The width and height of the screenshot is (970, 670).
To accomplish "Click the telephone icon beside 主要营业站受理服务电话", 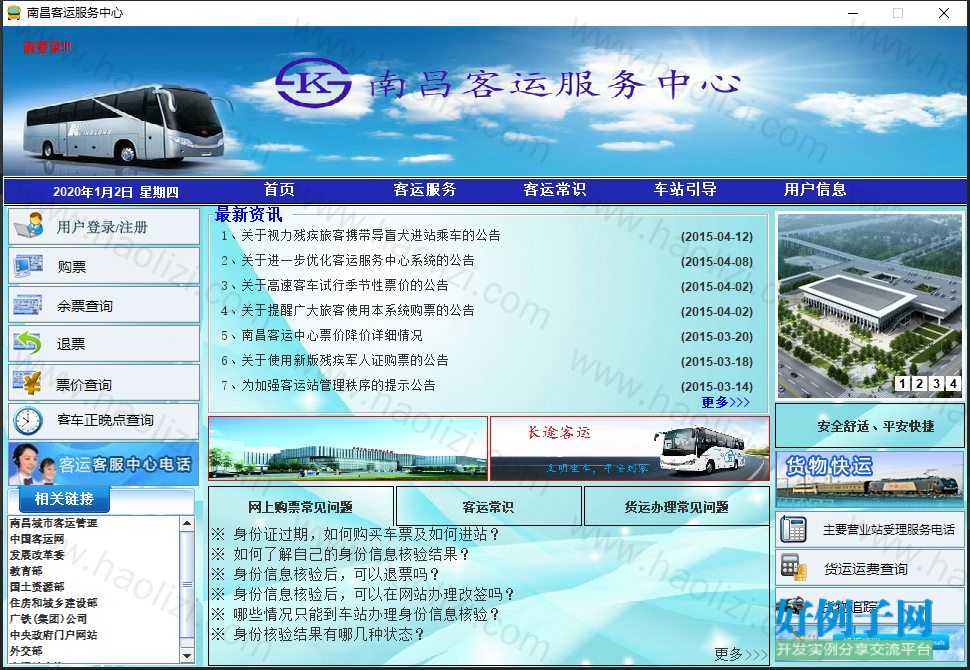I will 793,530.
